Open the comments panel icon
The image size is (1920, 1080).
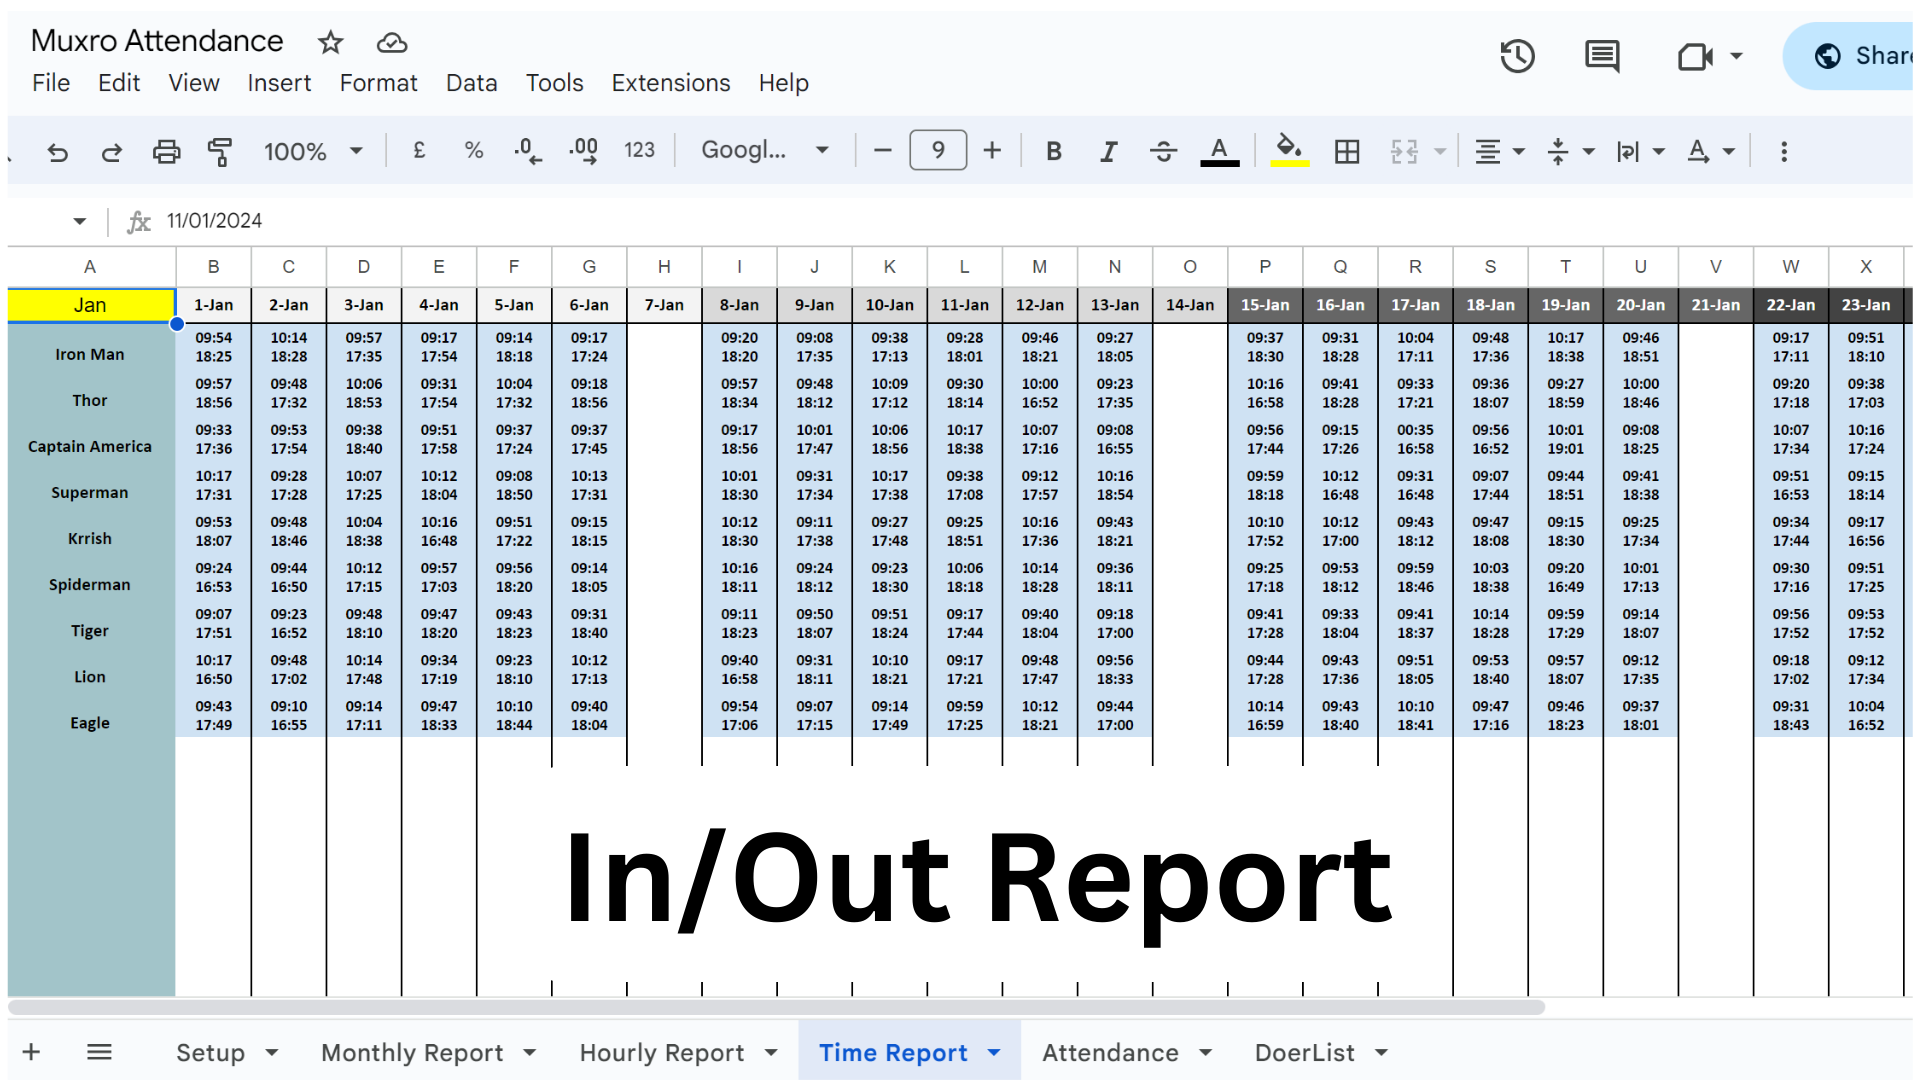pos(1602,56)
